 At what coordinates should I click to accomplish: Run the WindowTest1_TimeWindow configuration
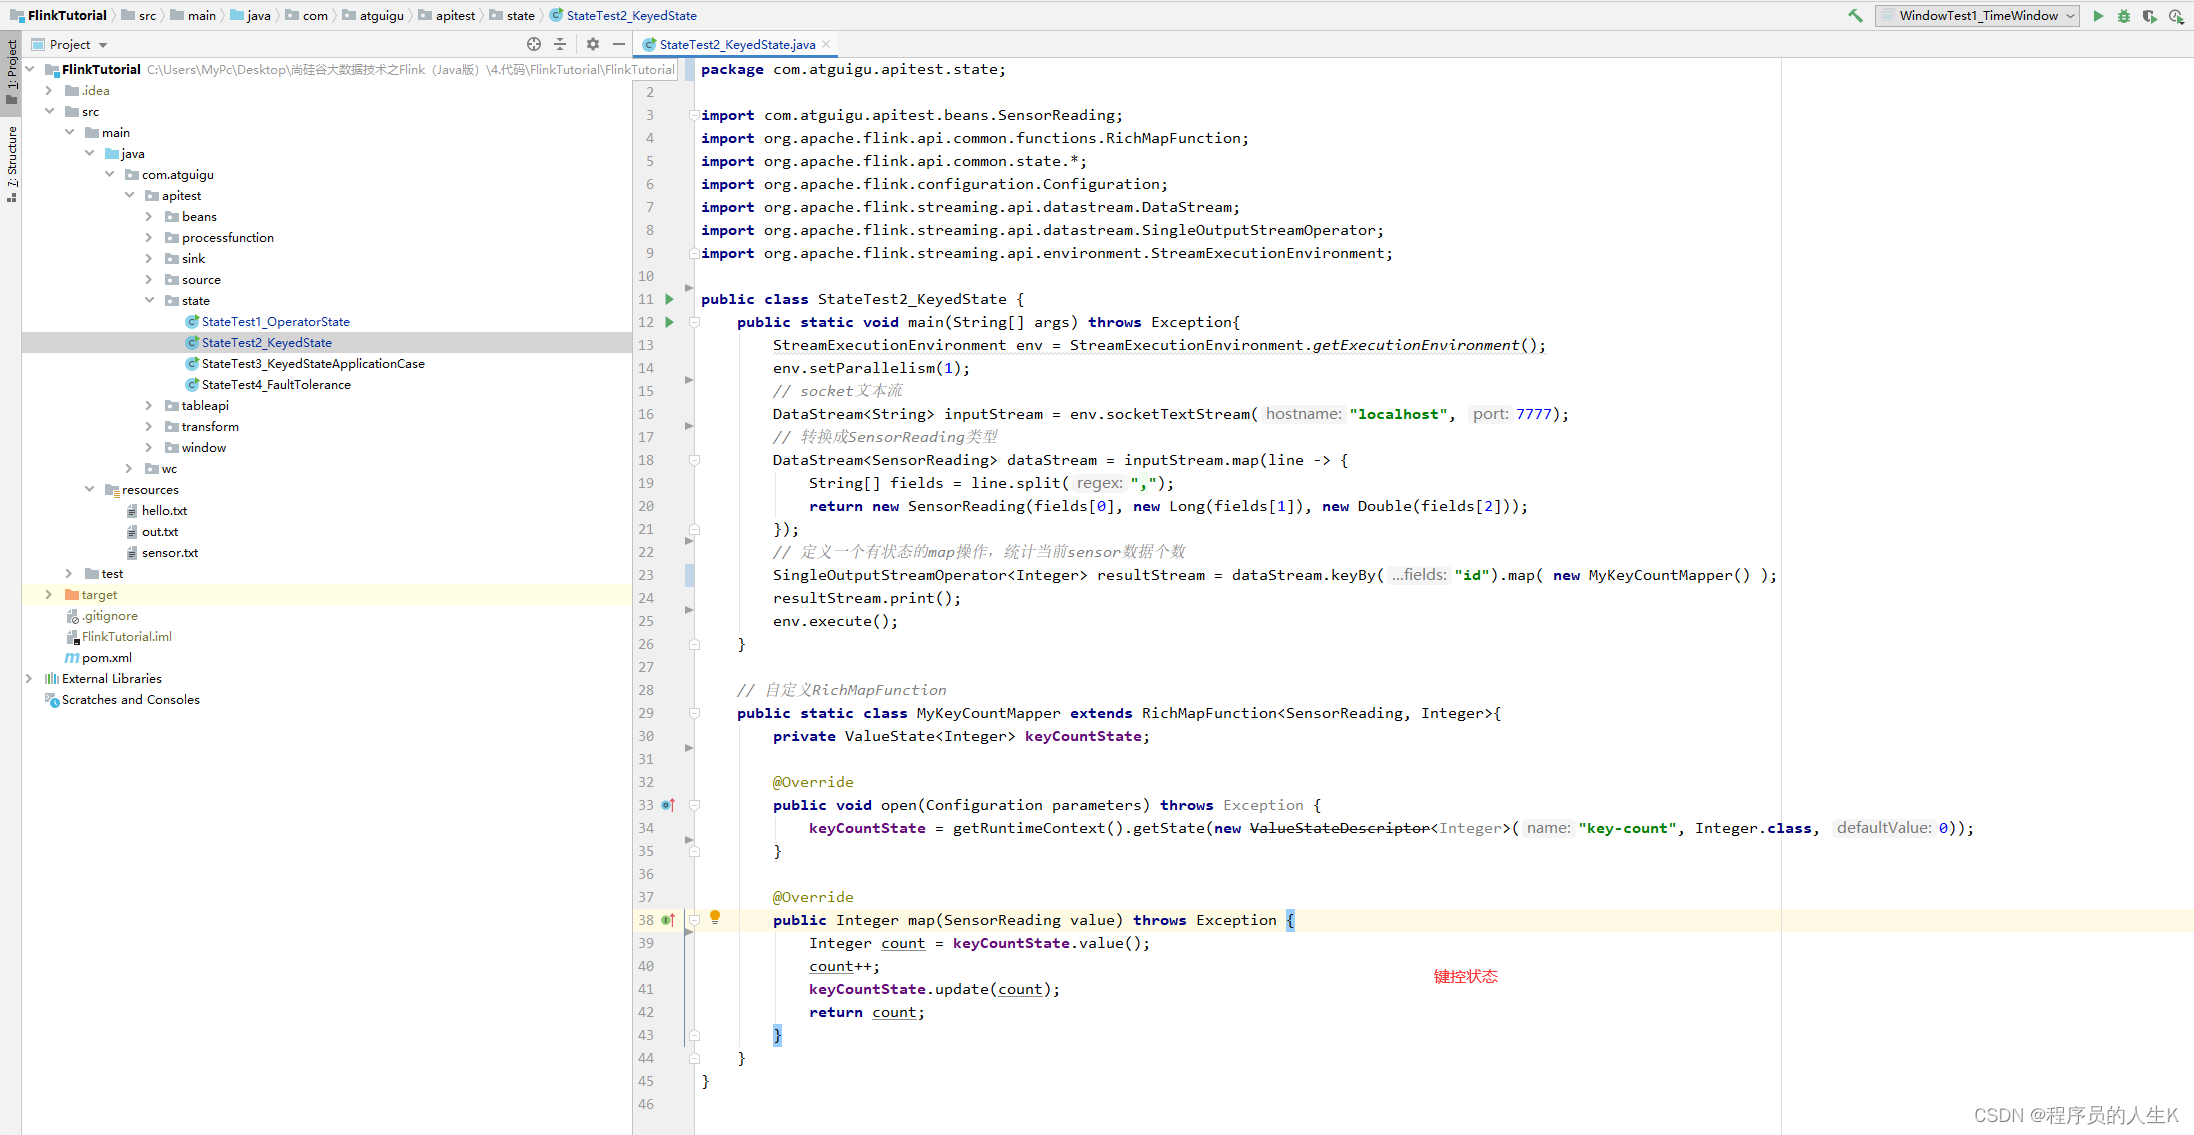[2098, 15]
